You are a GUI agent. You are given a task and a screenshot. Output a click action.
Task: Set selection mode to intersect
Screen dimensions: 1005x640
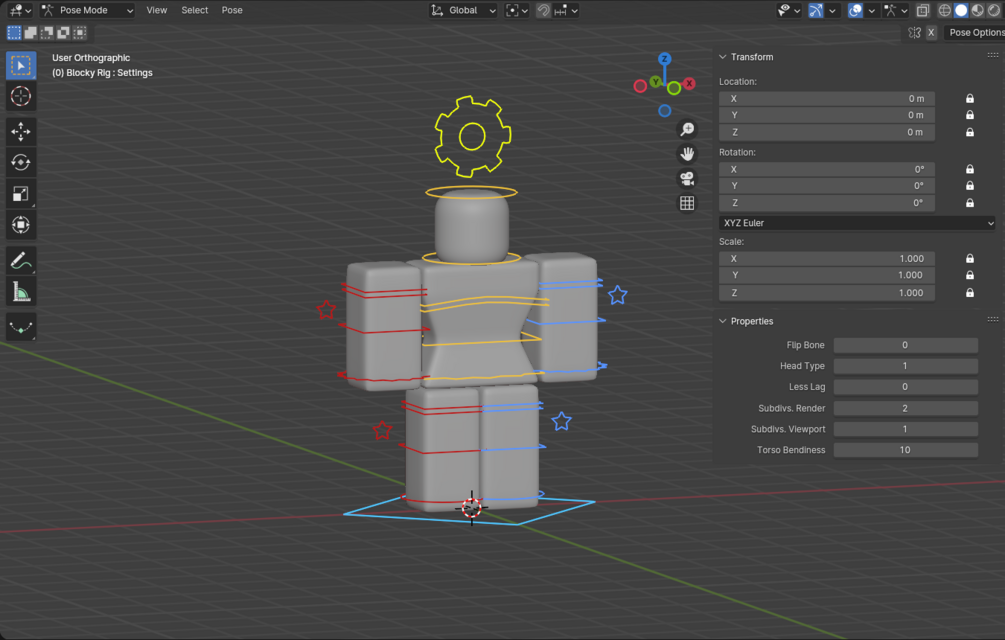80,33
